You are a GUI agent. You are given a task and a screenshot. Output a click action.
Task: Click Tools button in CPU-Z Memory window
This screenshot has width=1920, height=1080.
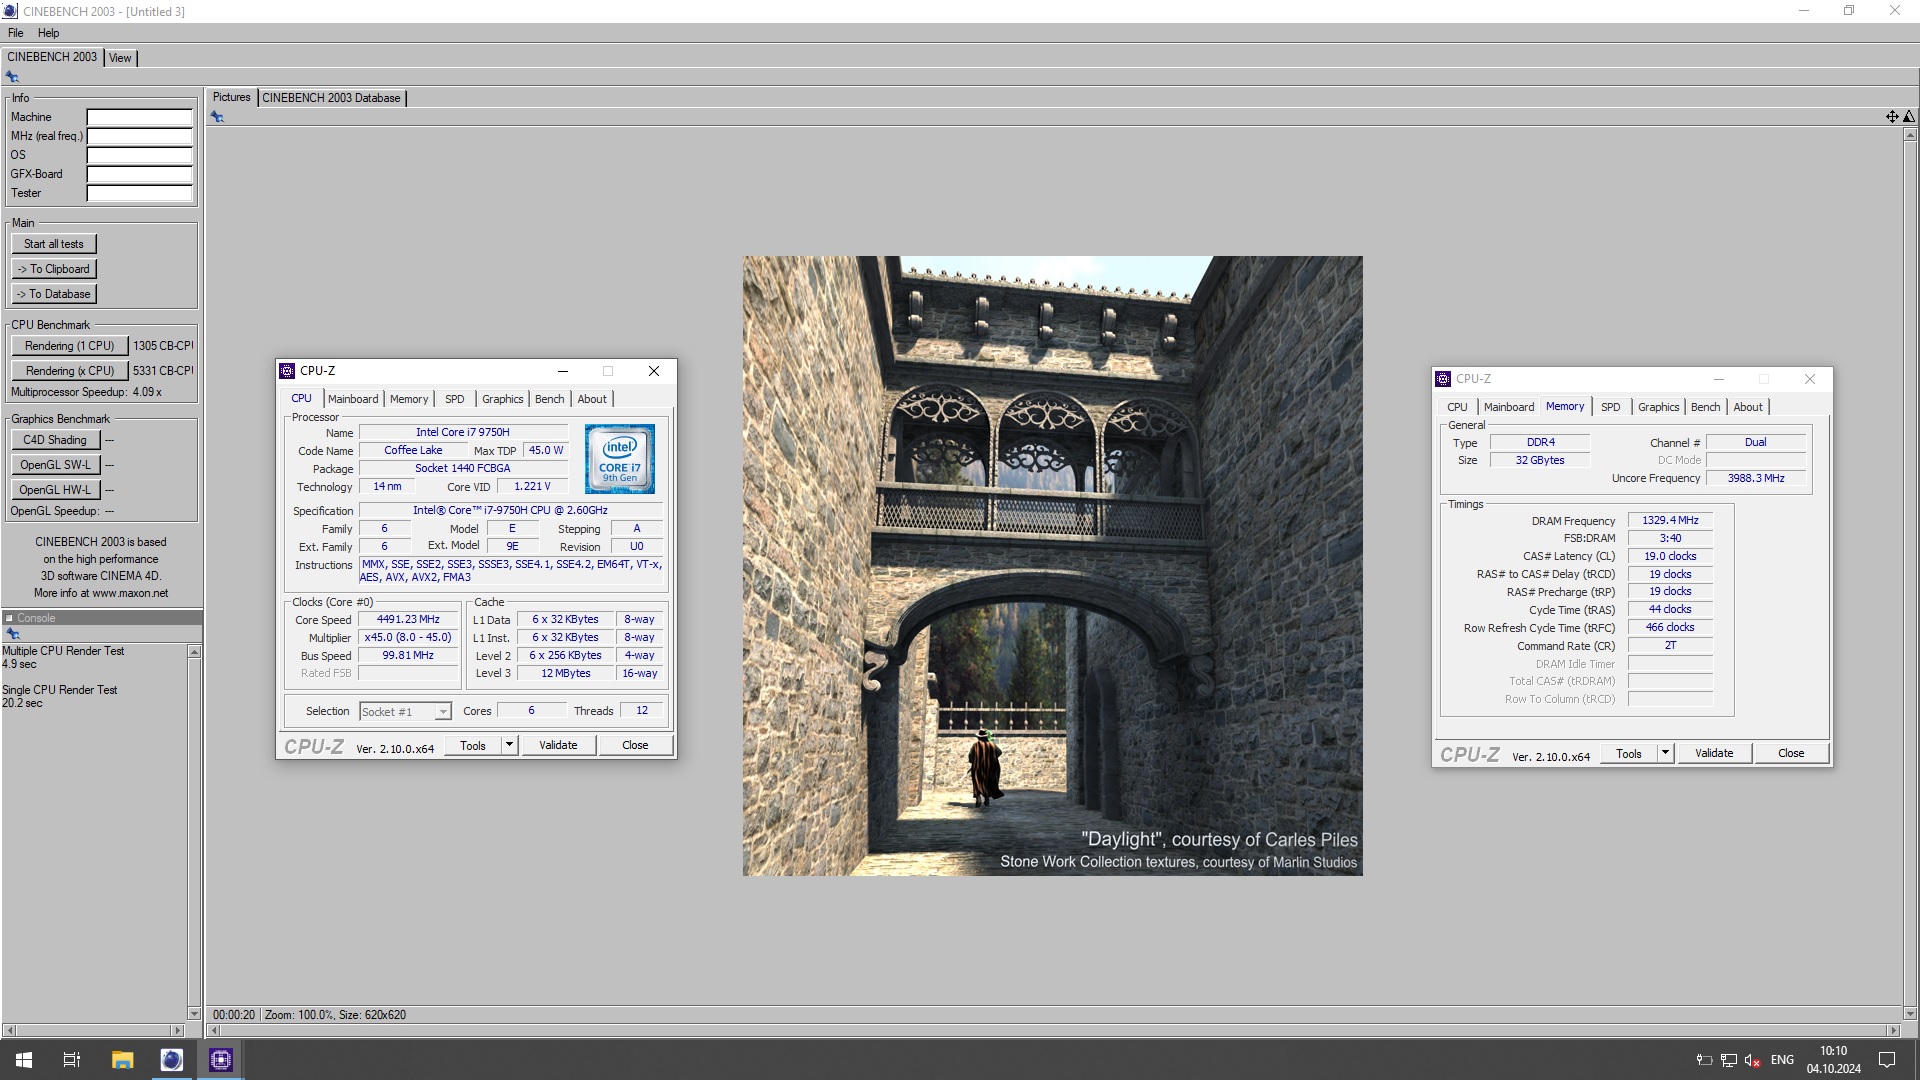coord(1628,753)
